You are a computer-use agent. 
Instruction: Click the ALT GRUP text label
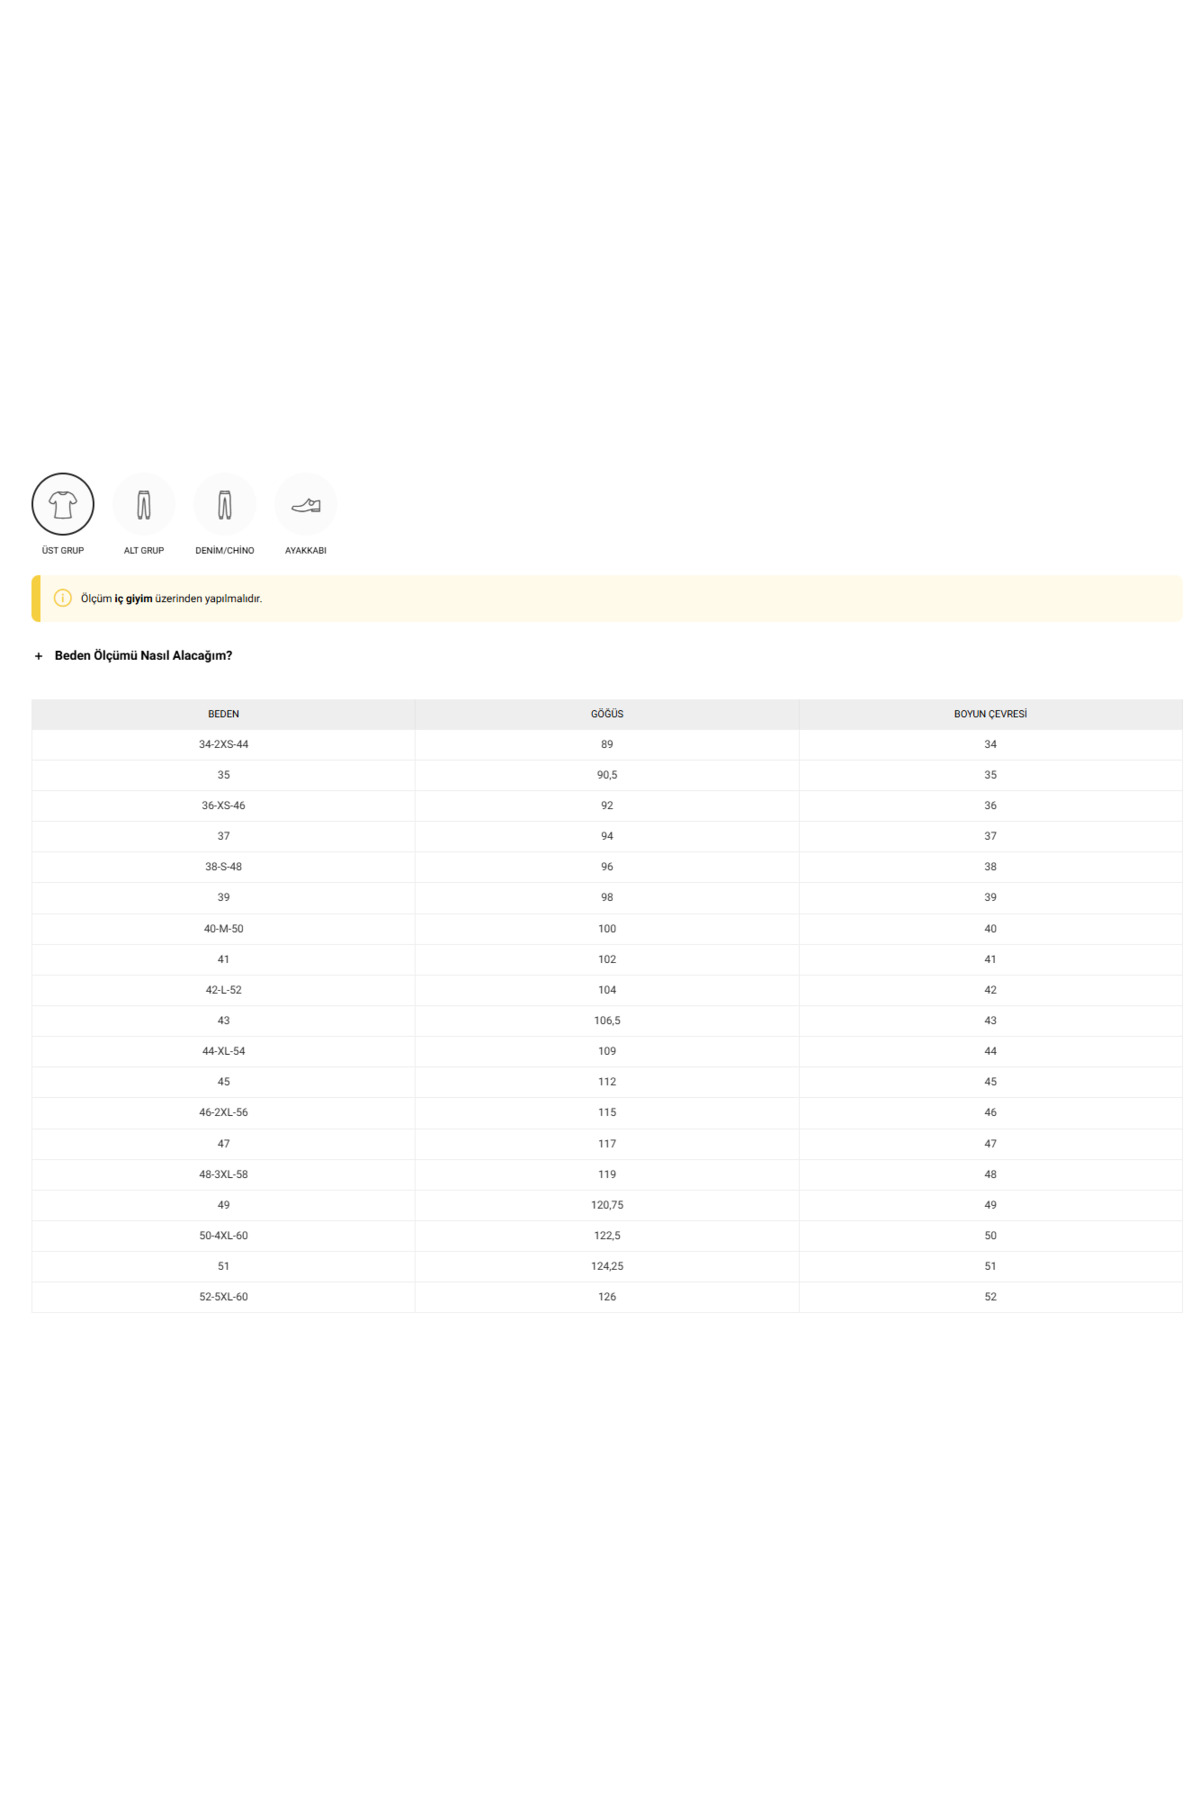click(143, 551)
